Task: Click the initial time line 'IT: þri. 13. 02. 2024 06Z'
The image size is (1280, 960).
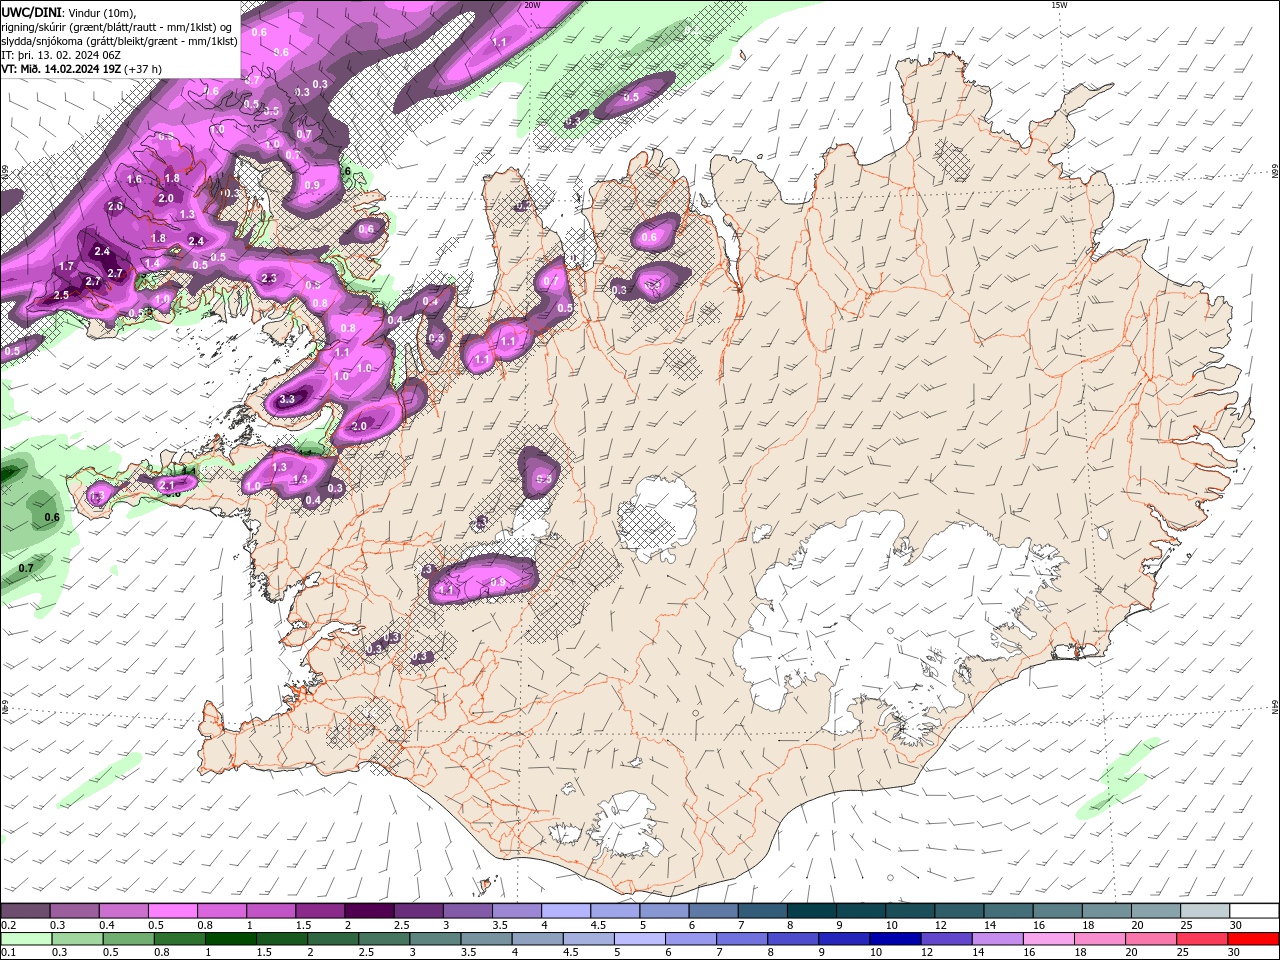Action: pos(63,55)
